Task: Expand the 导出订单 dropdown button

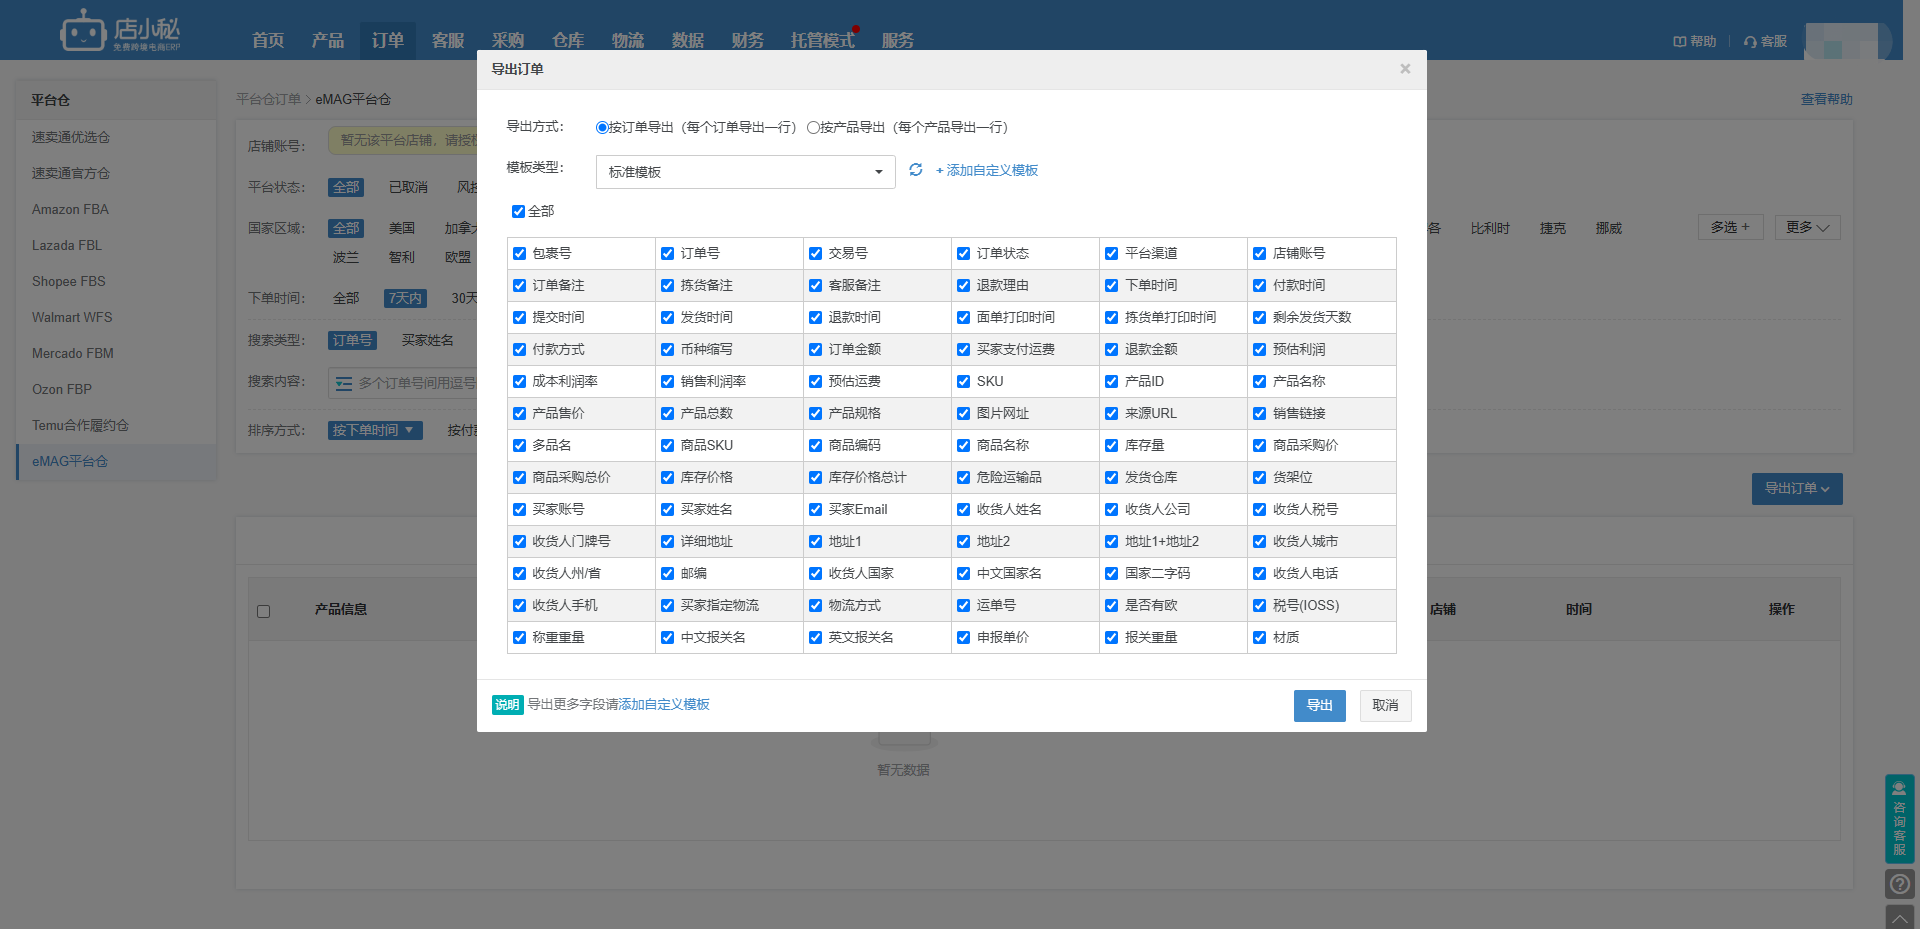Action: [x=1796, y=489]
